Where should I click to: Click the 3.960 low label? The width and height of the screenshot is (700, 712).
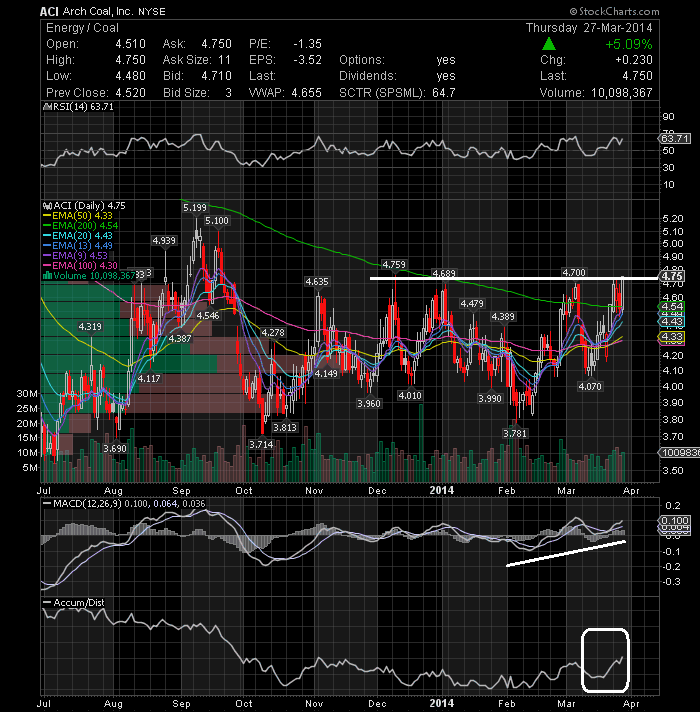pos(368,403)
